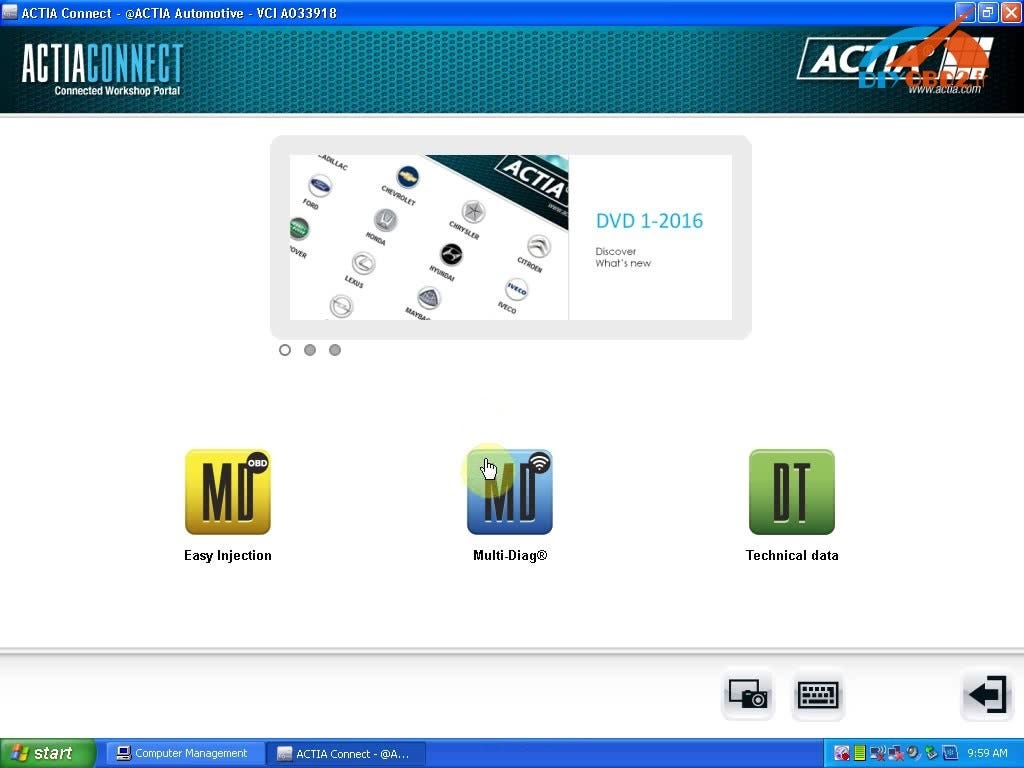
Task: Take a screenshot with the camera icon
Action: (748, 694)
